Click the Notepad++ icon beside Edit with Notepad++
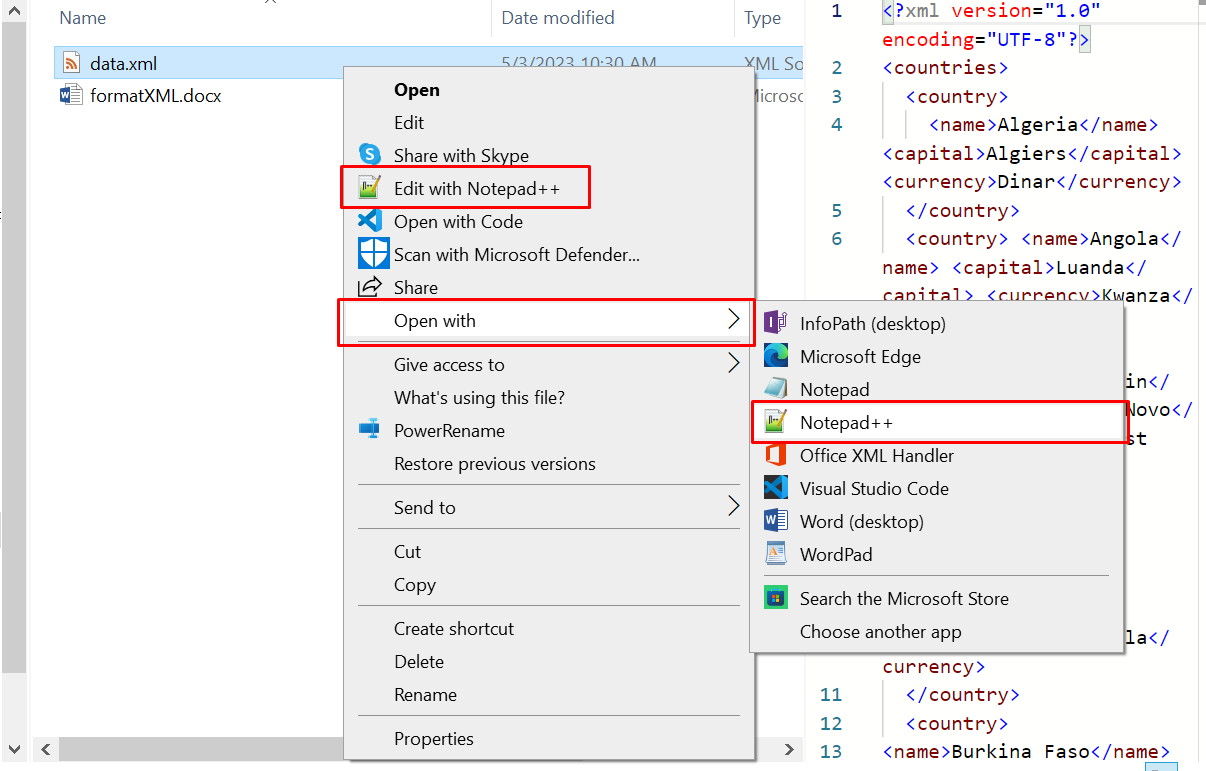This screenshot has width=1206, height=771. pyautogui.click(x=371, y=188)
